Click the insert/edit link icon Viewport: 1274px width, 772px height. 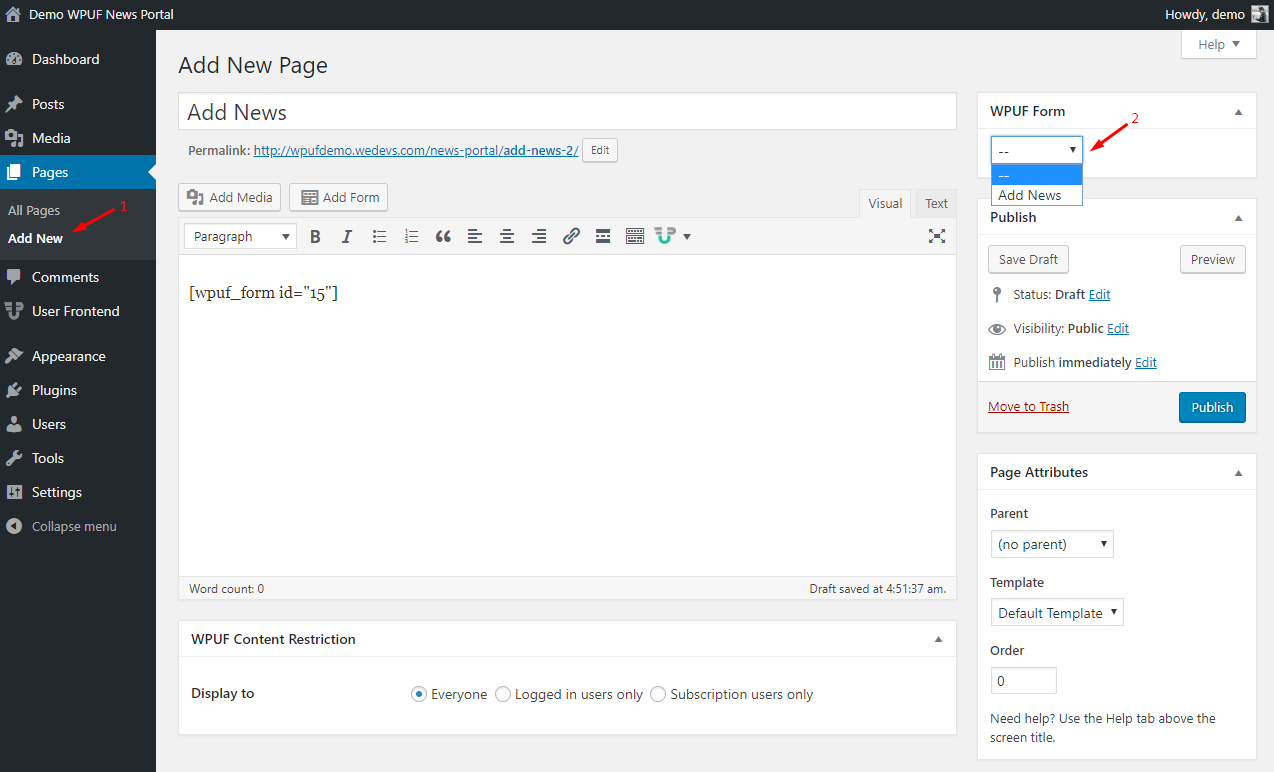pyautogui.click(x=571, y=237)
